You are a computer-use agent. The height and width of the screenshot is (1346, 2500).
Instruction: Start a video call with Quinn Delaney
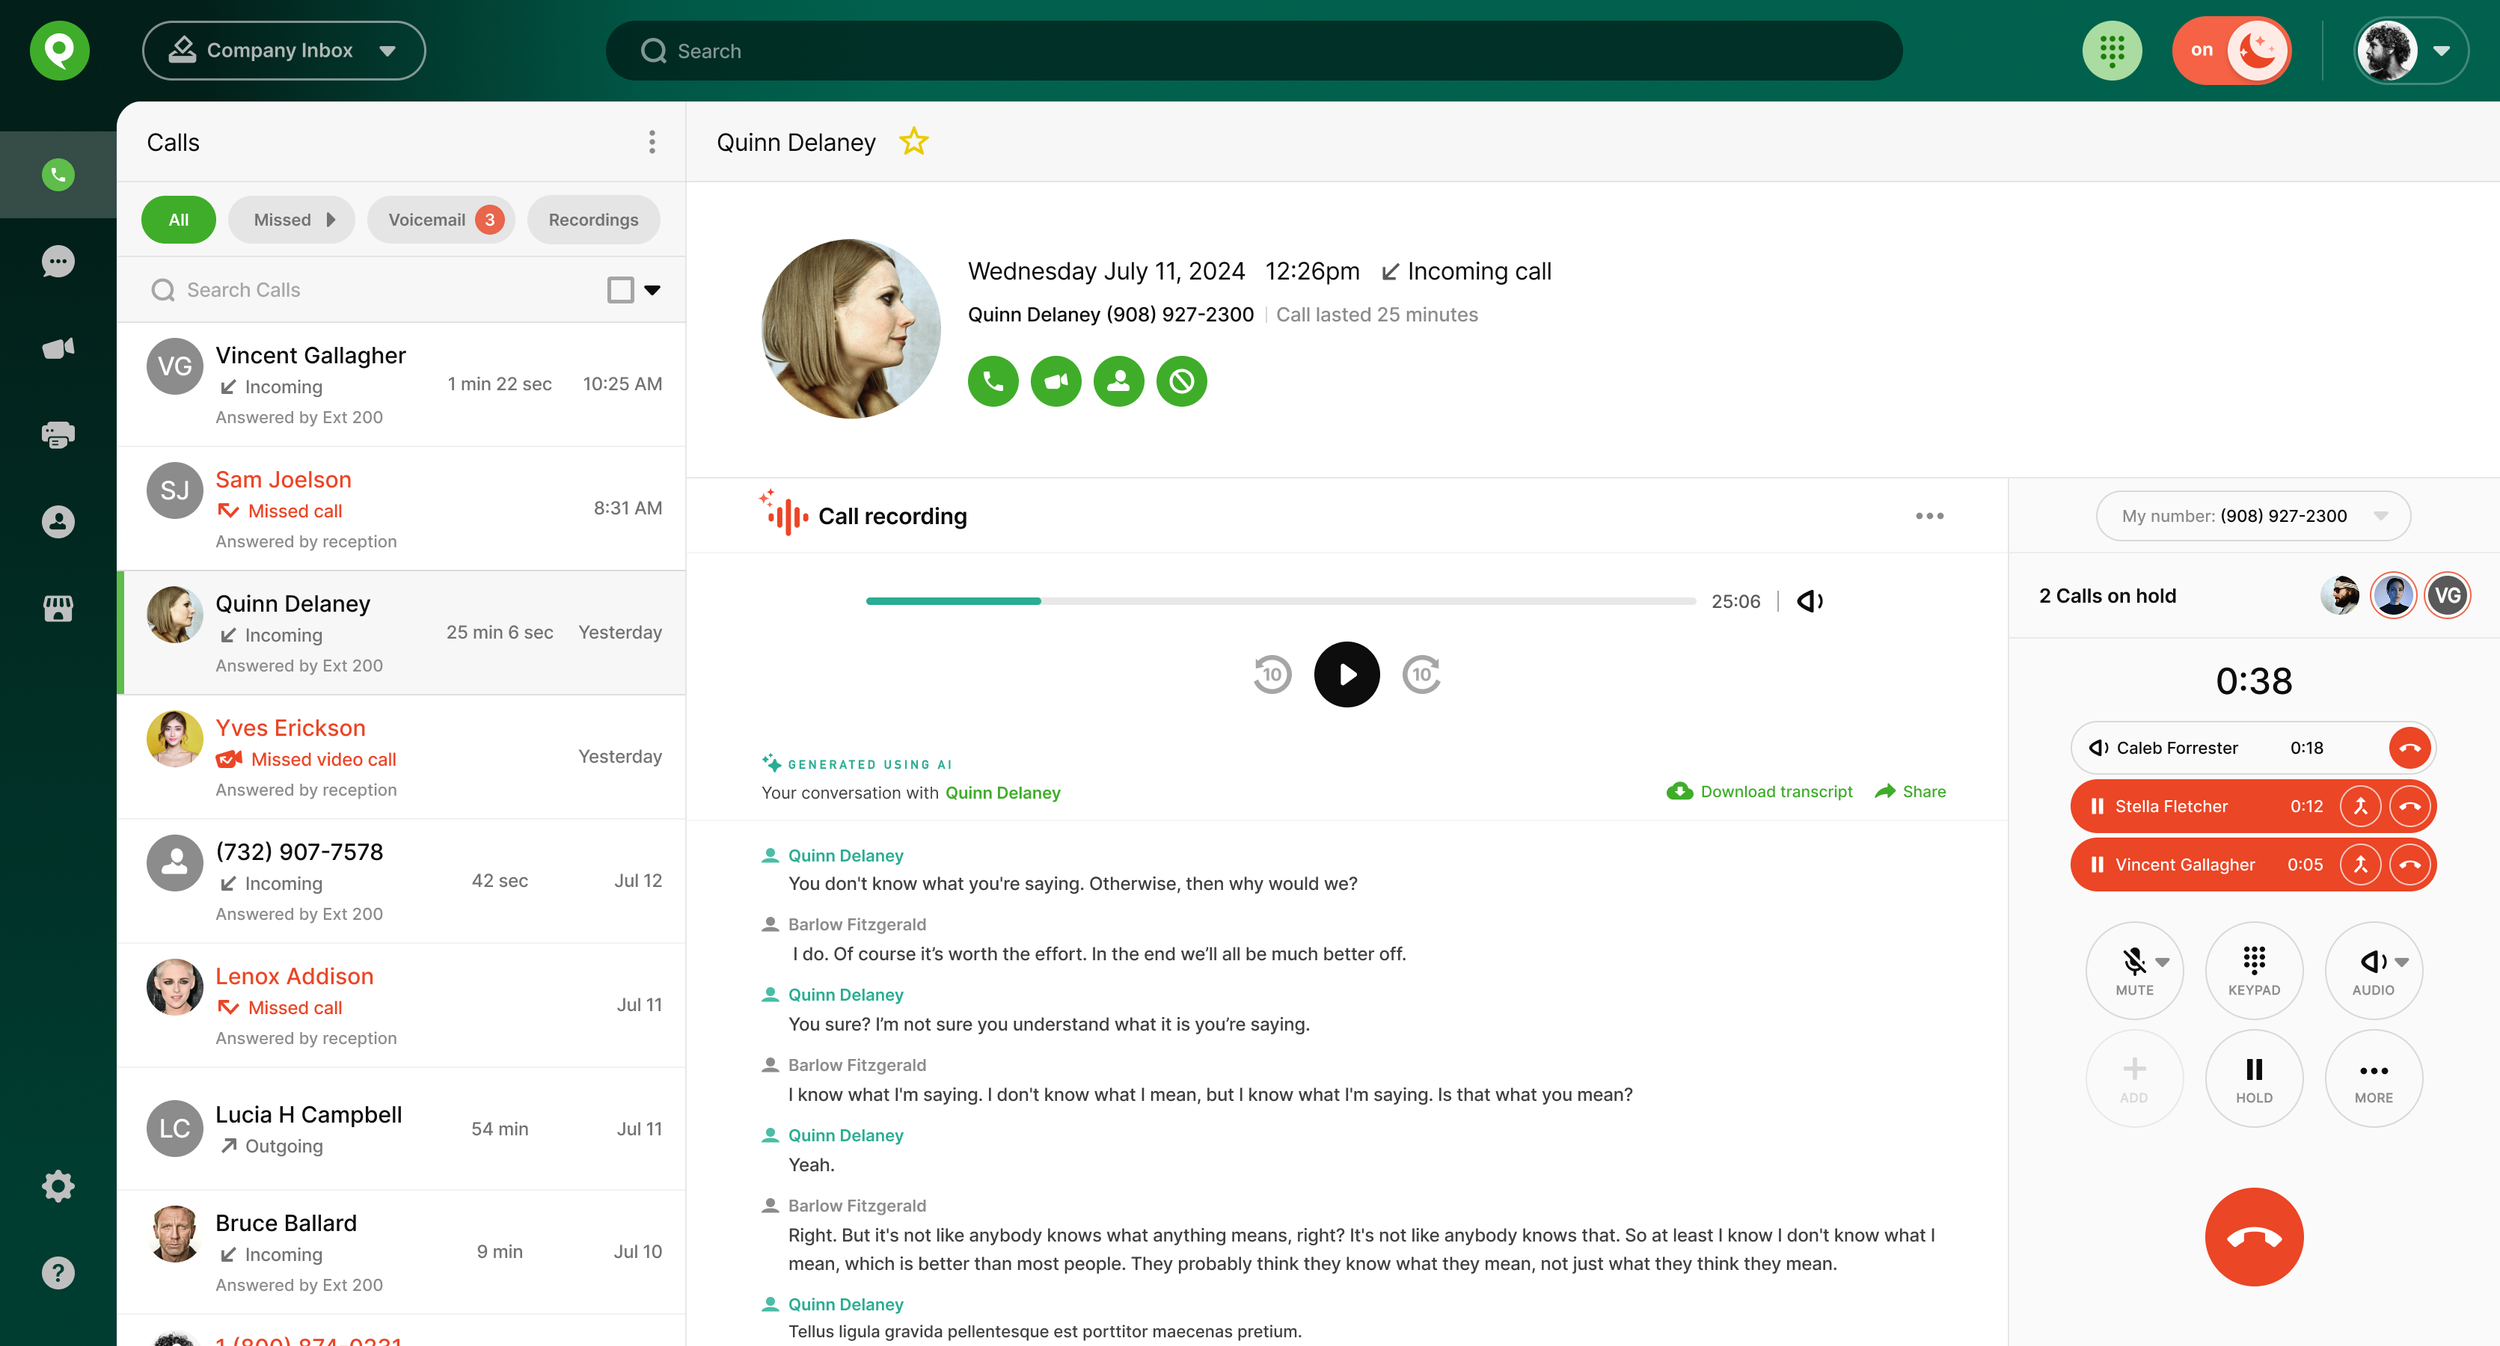[x=1056, y=381]
